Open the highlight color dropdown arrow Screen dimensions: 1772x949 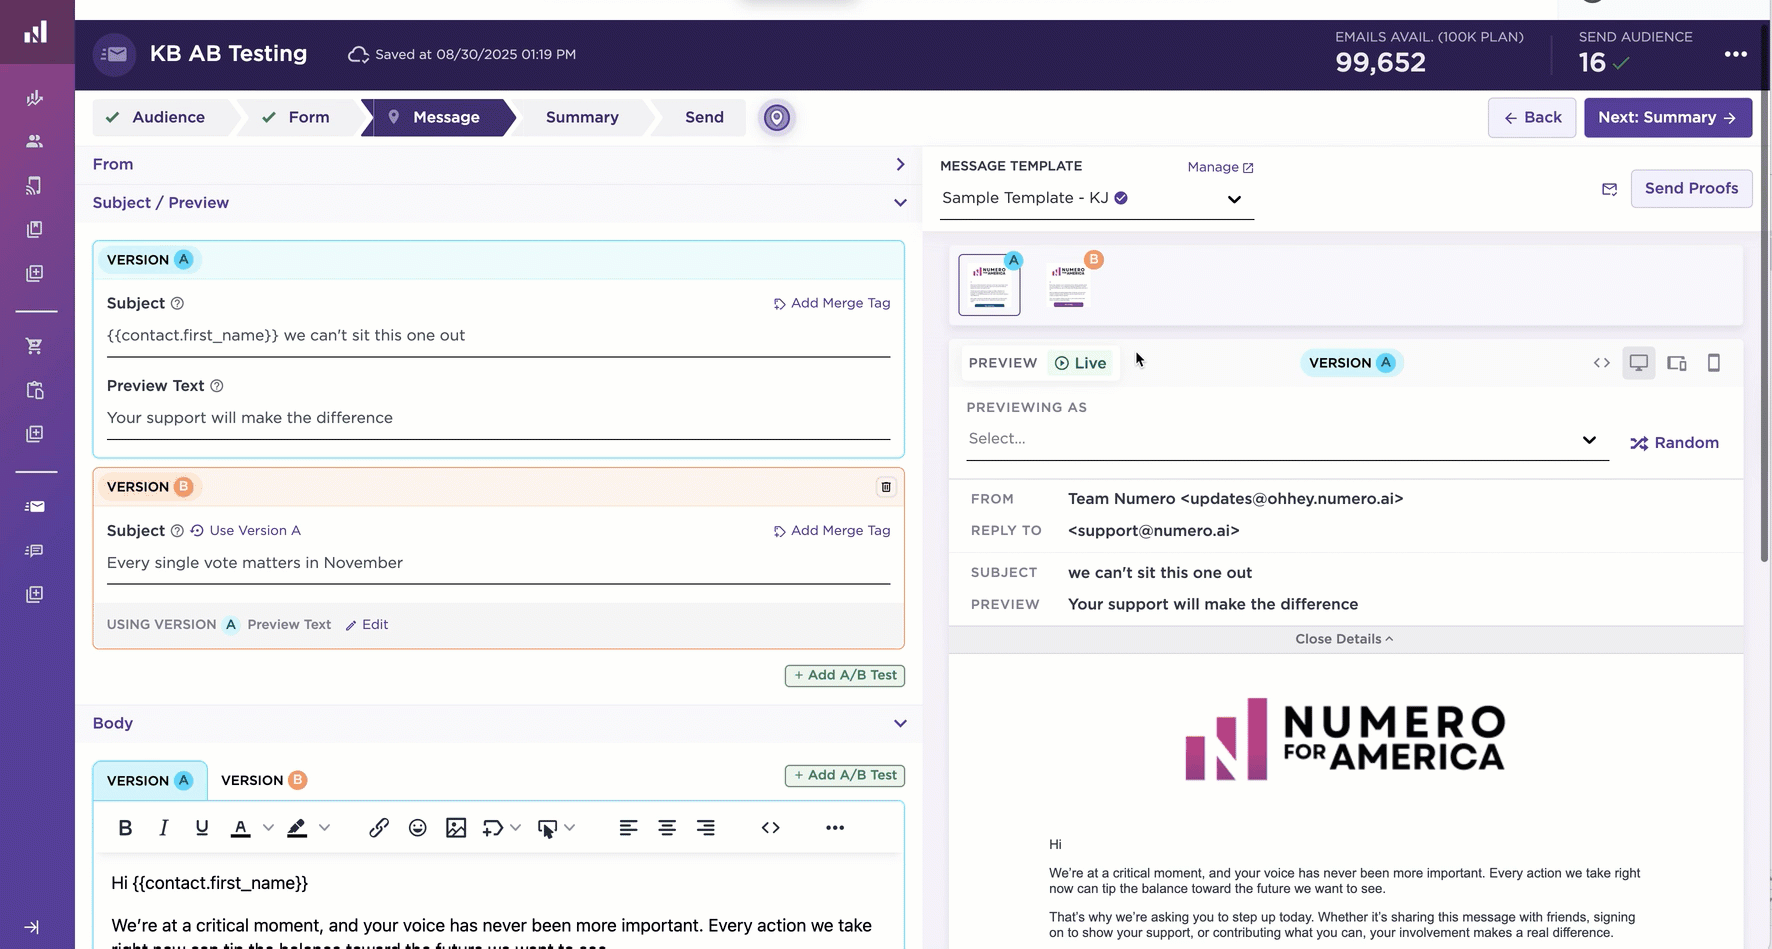pos(324,828)
